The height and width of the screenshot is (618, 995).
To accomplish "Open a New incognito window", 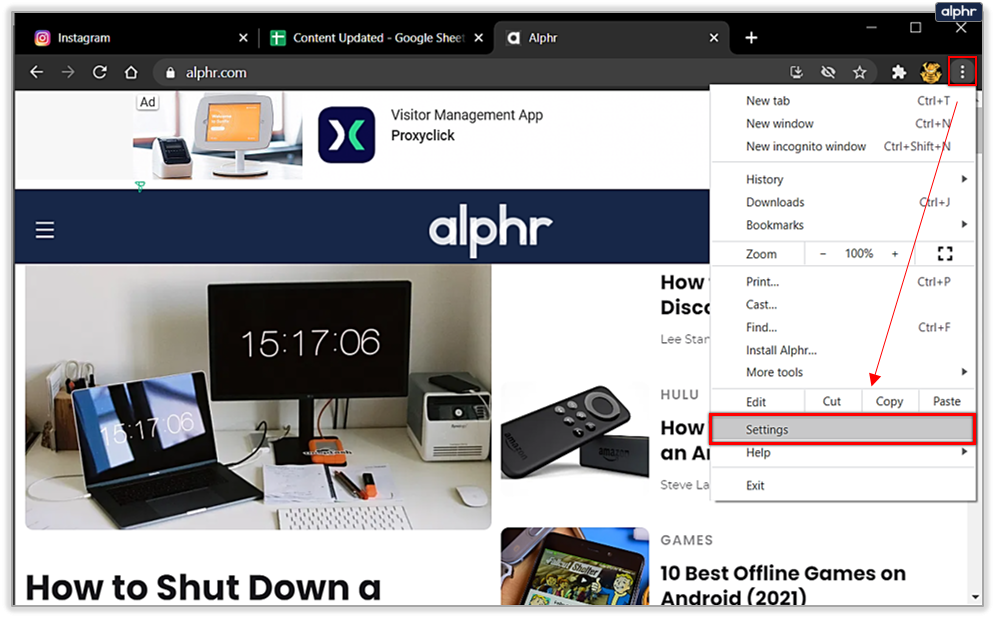I will coord(843,147).
